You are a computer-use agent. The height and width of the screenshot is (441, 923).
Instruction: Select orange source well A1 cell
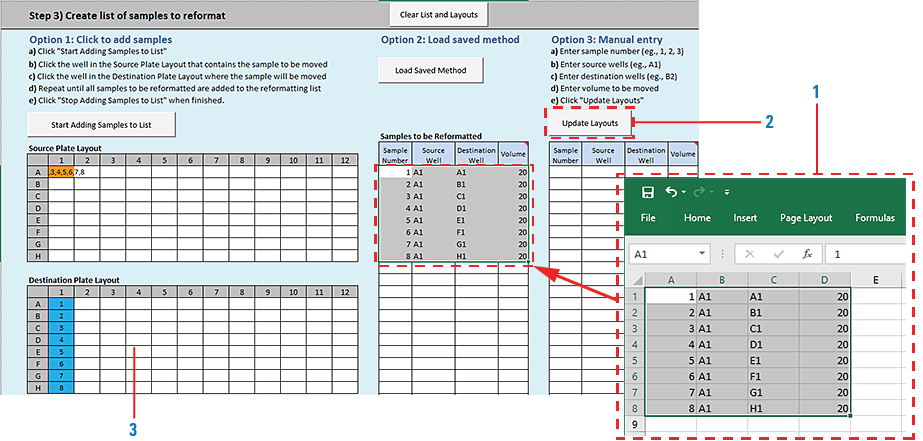pyautogui.click(x=61, y=172)
